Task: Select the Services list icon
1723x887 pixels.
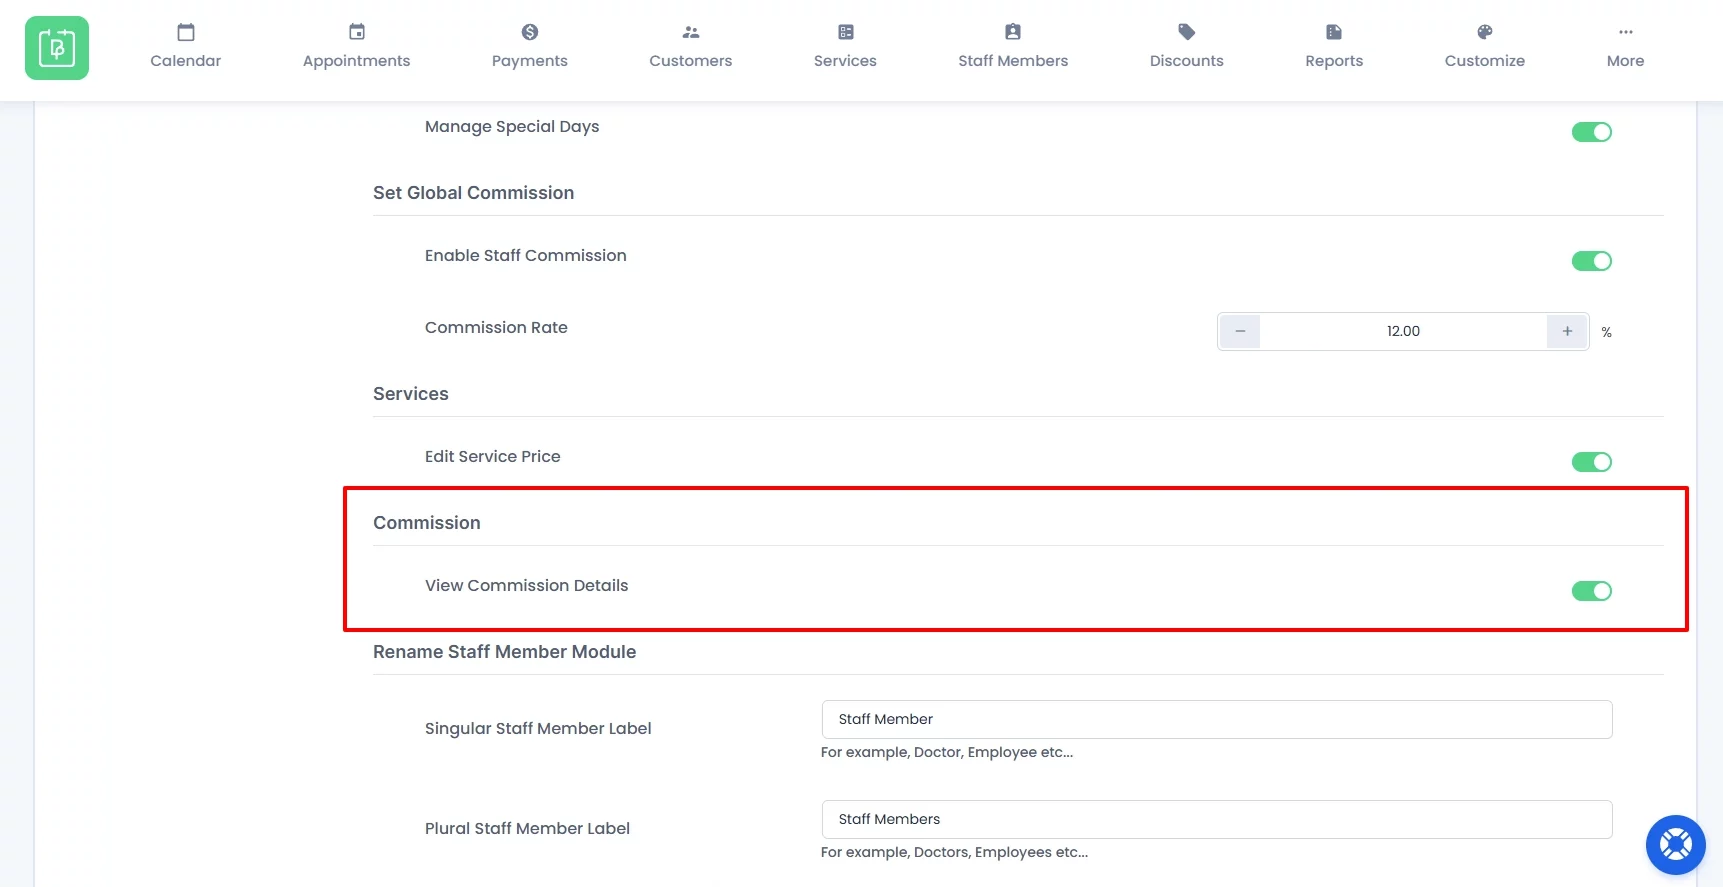Action: coord(846,32)
